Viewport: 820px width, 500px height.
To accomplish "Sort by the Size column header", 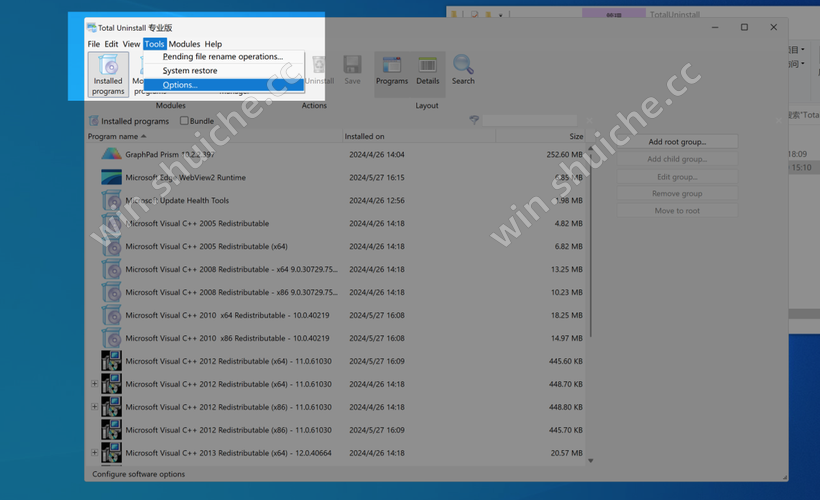I will (540, 136).
